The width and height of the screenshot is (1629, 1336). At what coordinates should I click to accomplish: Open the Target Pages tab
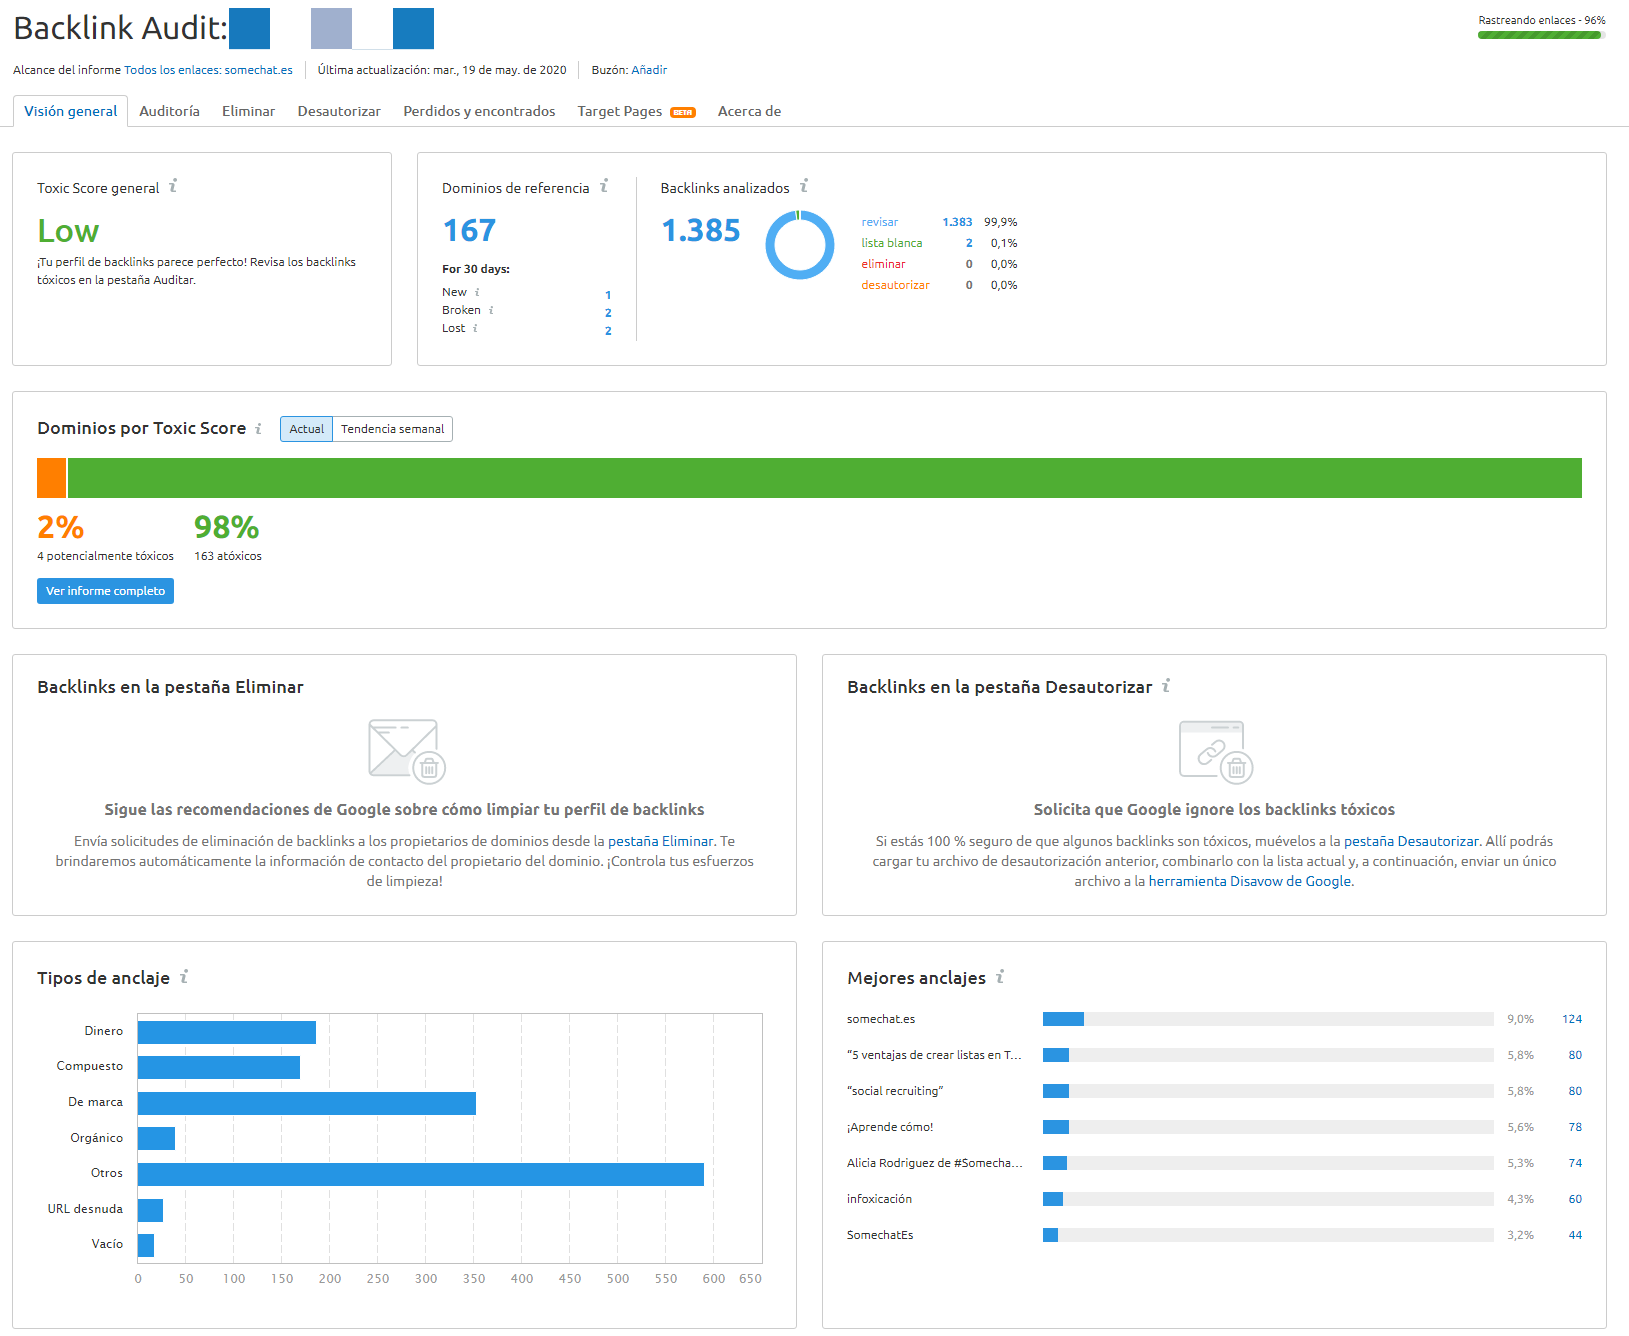[620, 111]
